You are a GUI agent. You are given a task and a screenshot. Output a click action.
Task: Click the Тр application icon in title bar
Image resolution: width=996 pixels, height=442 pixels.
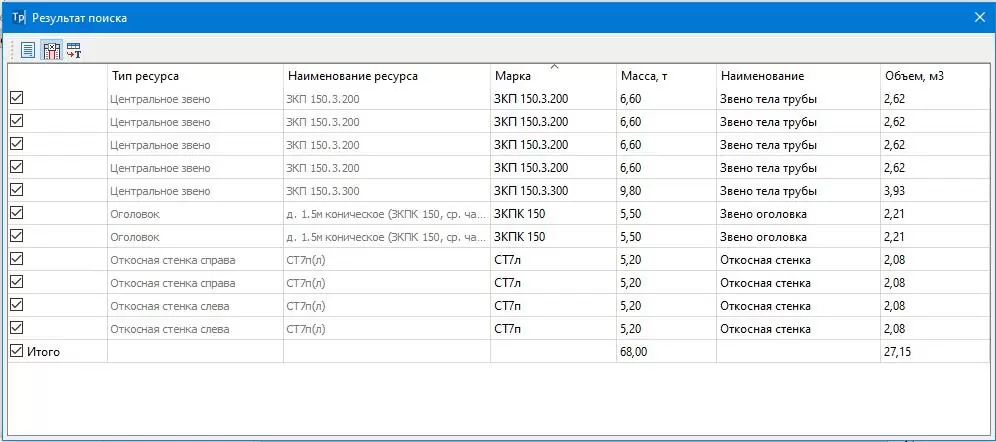point(18,18)
